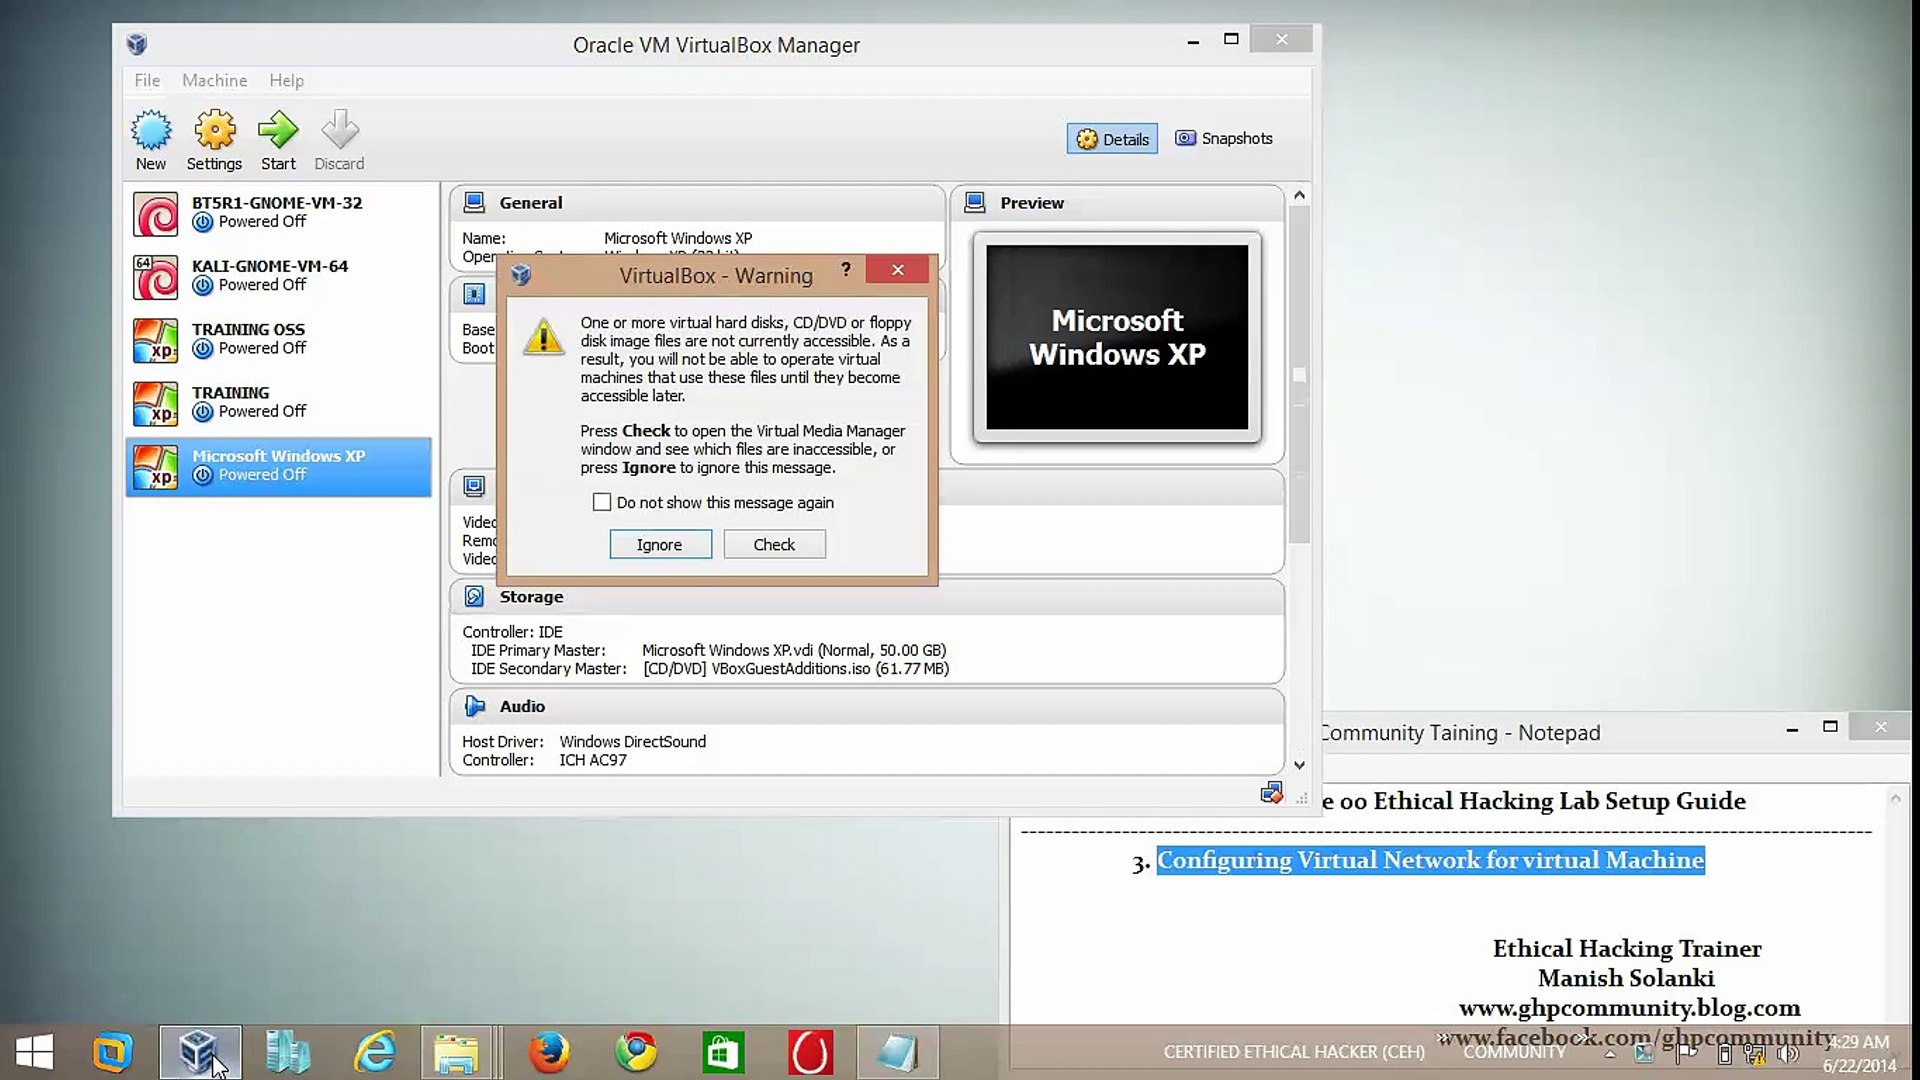
Task: Click highlighted 'Configuring Virtual Network' text in Notepad
Action: [1430, 860]
